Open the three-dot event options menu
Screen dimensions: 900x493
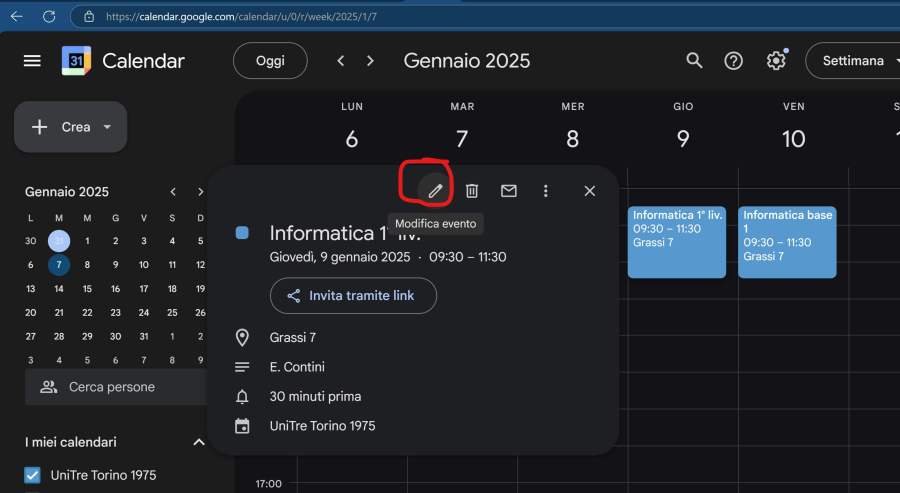coord(546,191)
